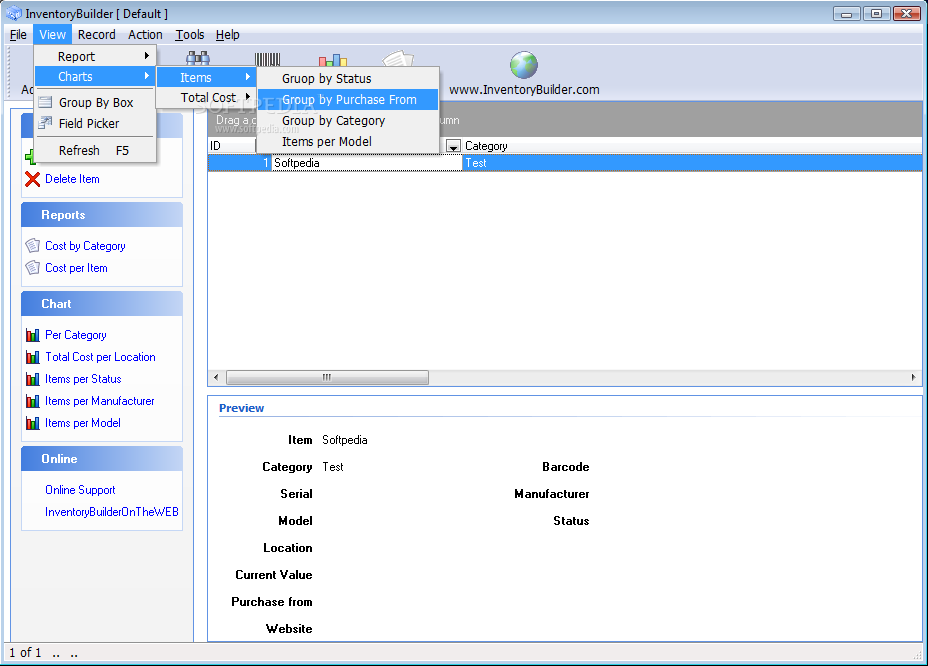The height and width of the screenshot is (666, 928).
Task: Select Group by Purchase From chart
Action: point(348,99)
